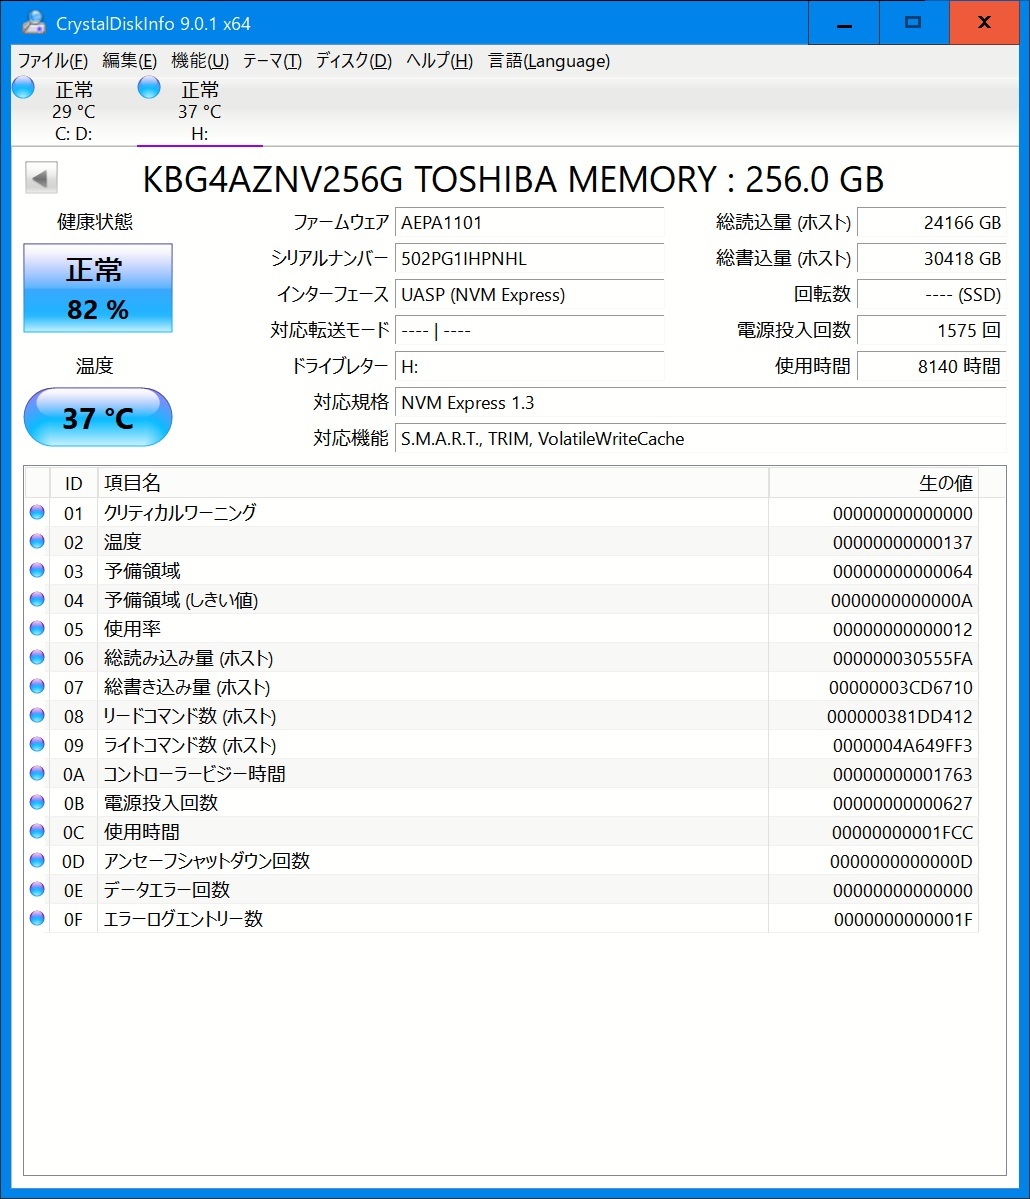Click the 37 °C temperature button
Viewport: 1030px width, 1199px height.
point(98,418)
